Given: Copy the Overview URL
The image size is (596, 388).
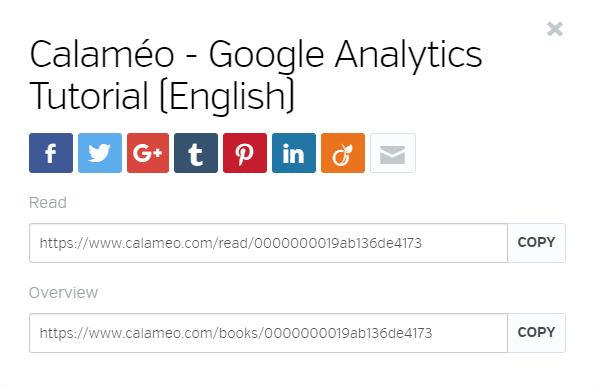Looking at the screenshot, I should click(537, 333).
